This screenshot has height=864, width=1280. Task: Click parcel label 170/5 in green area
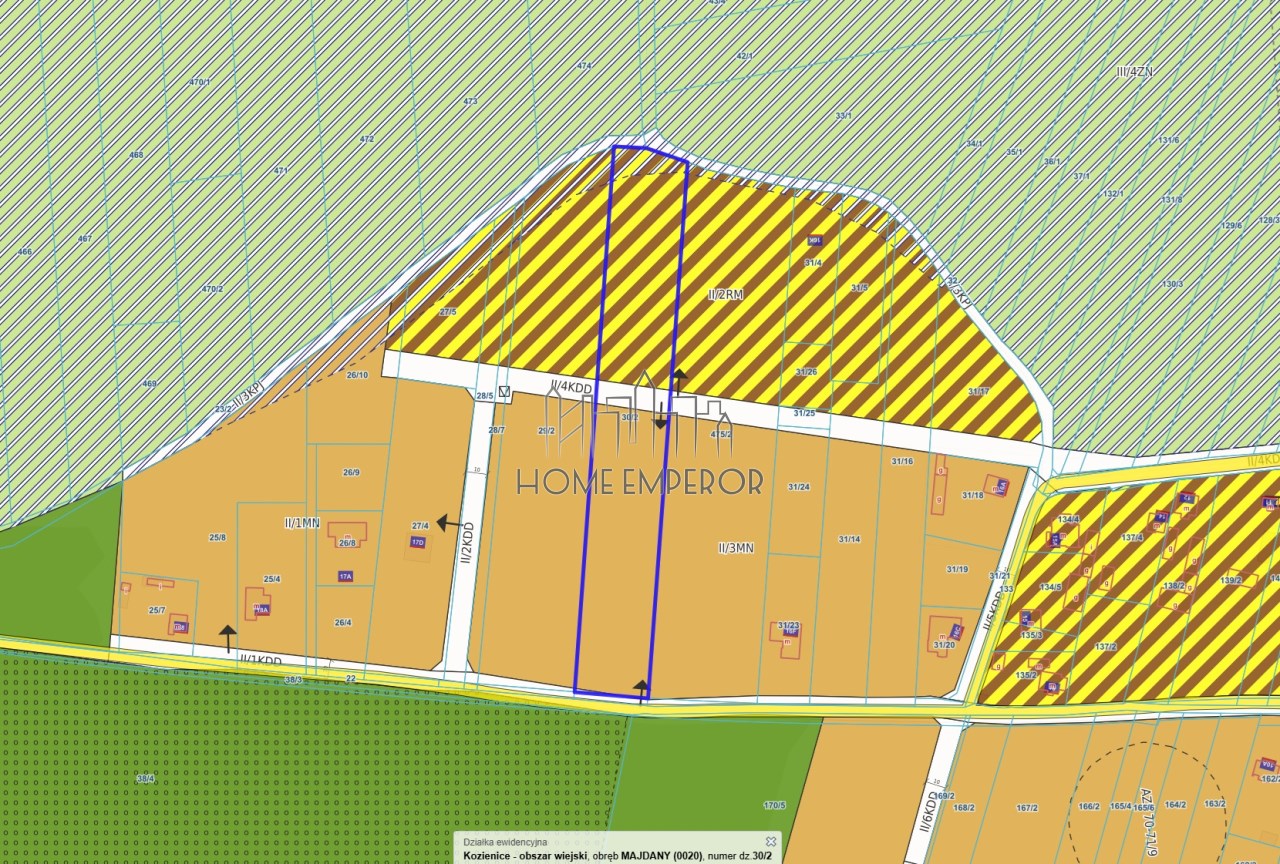click(x=774, y=805)
